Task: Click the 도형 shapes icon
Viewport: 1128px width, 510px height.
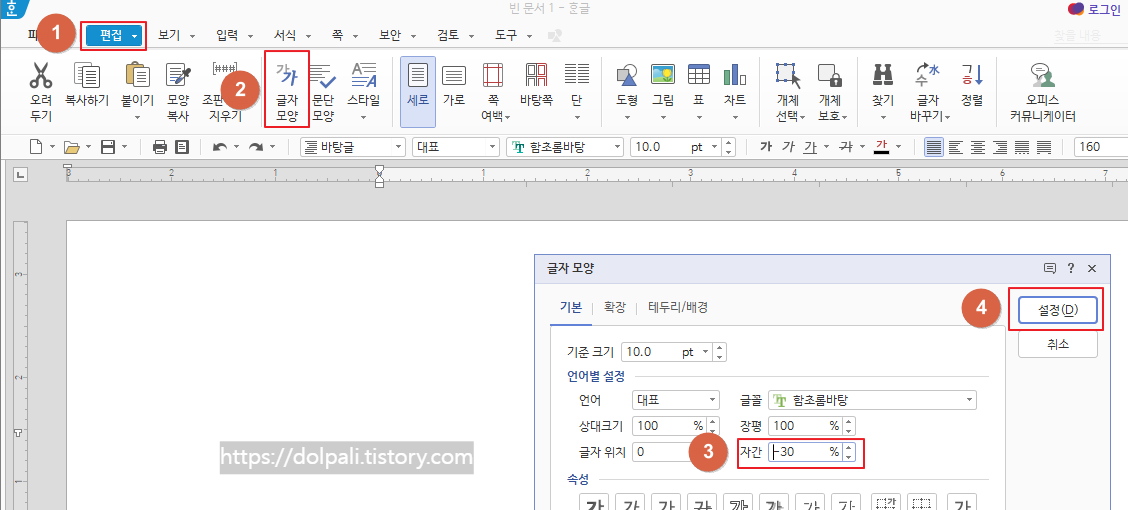Action: [x=627, y=75]
